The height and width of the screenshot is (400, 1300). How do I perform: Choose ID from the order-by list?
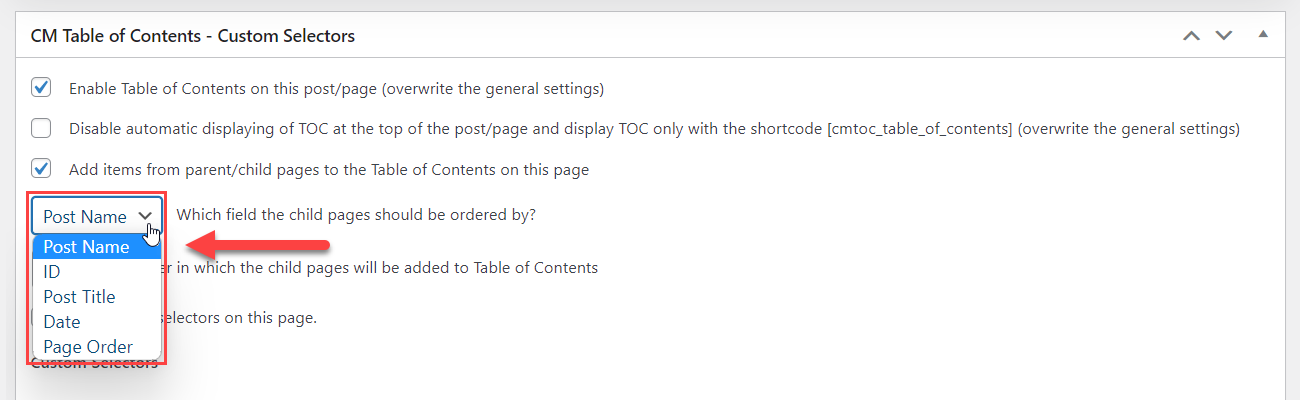coord(97,272)
